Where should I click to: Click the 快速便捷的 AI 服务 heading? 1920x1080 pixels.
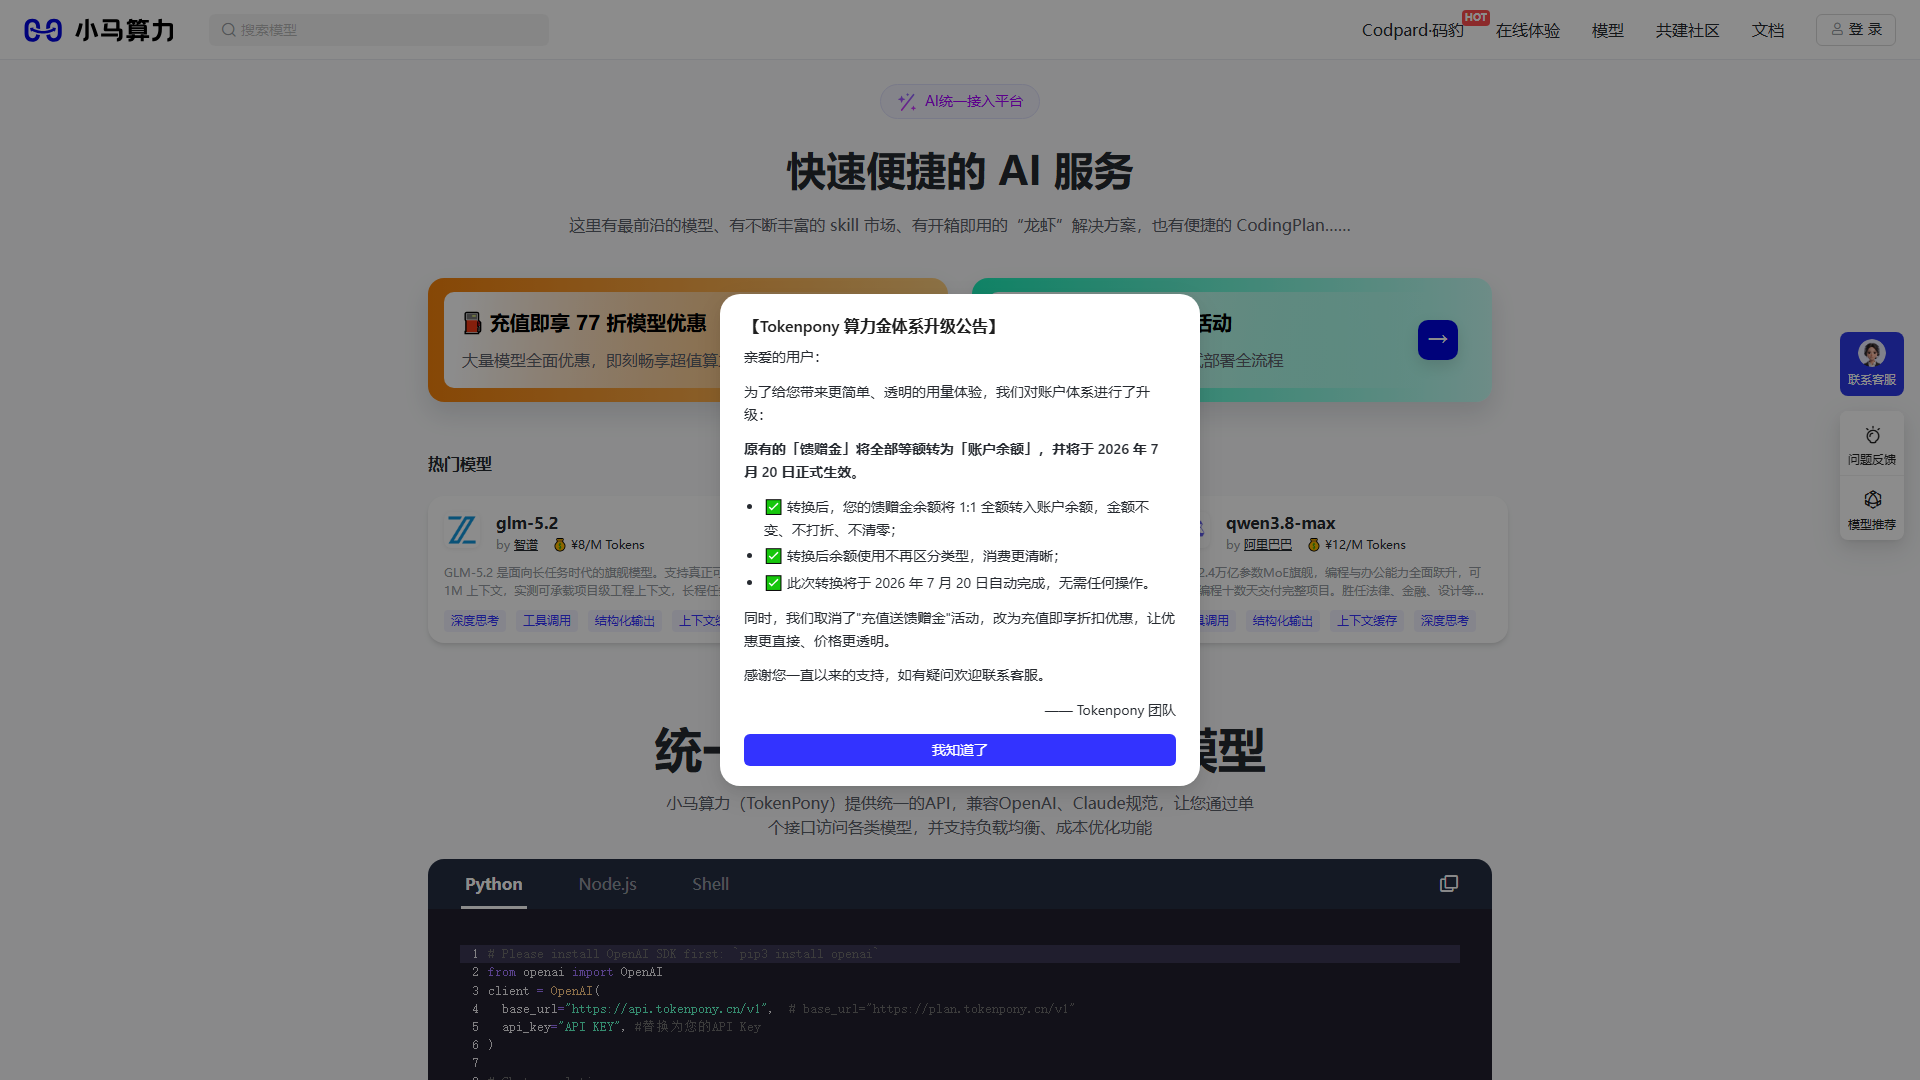(x=960, y=171)
